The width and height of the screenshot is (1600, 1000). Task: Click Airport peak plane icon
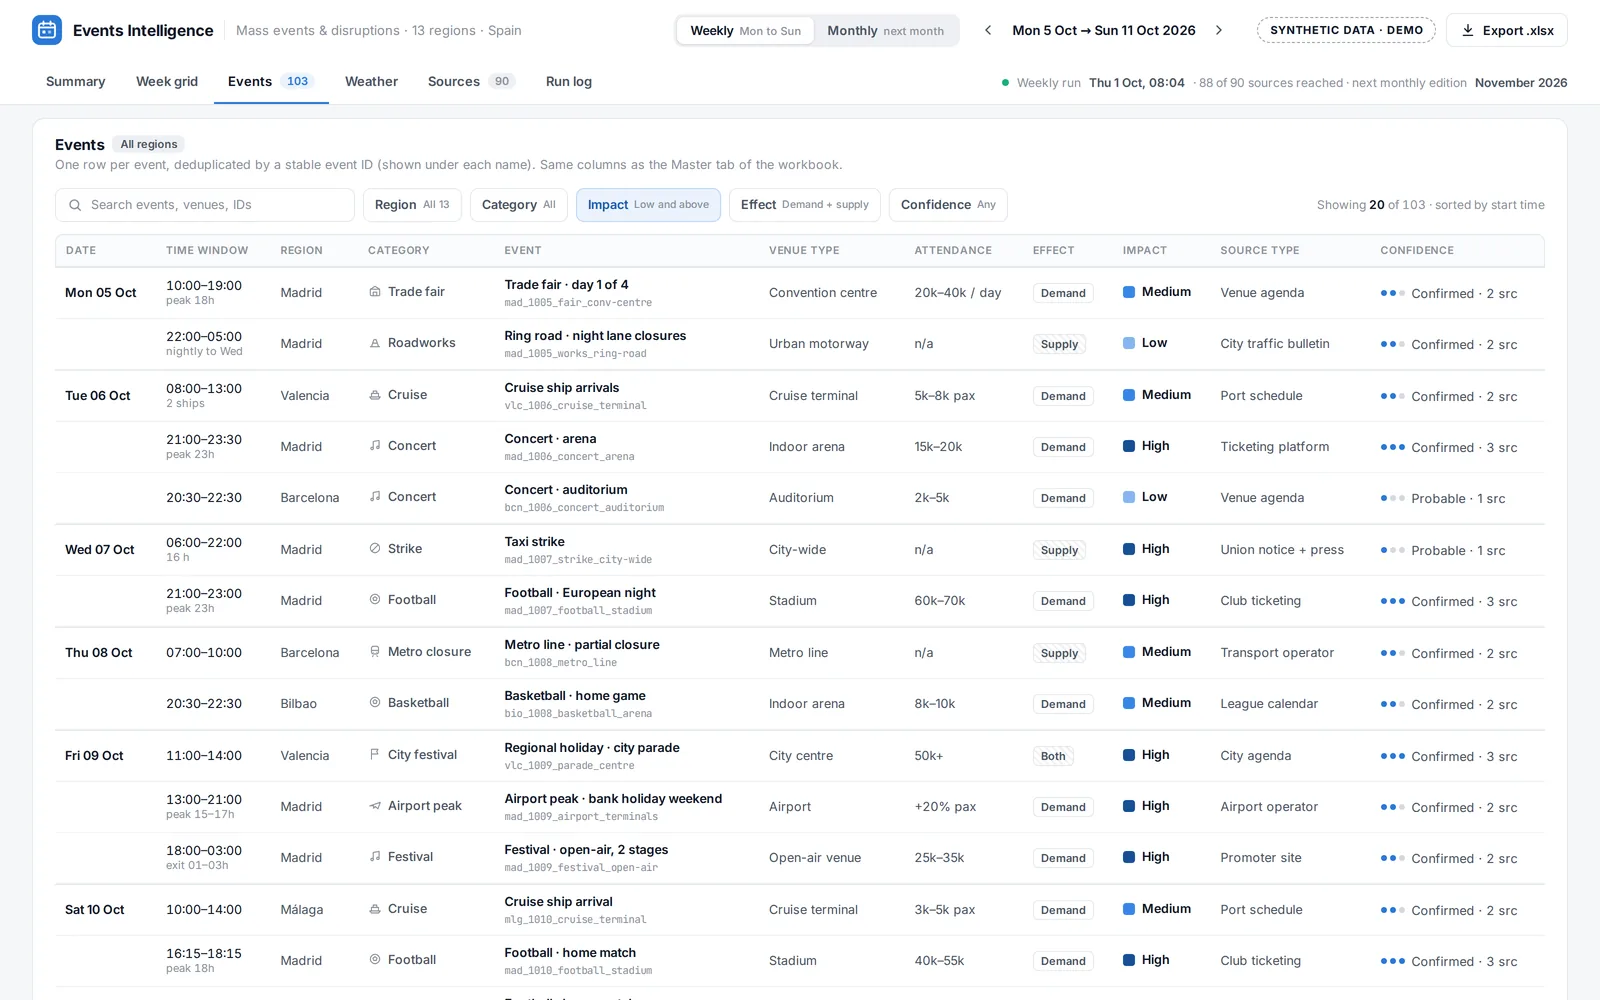point(375,806)
